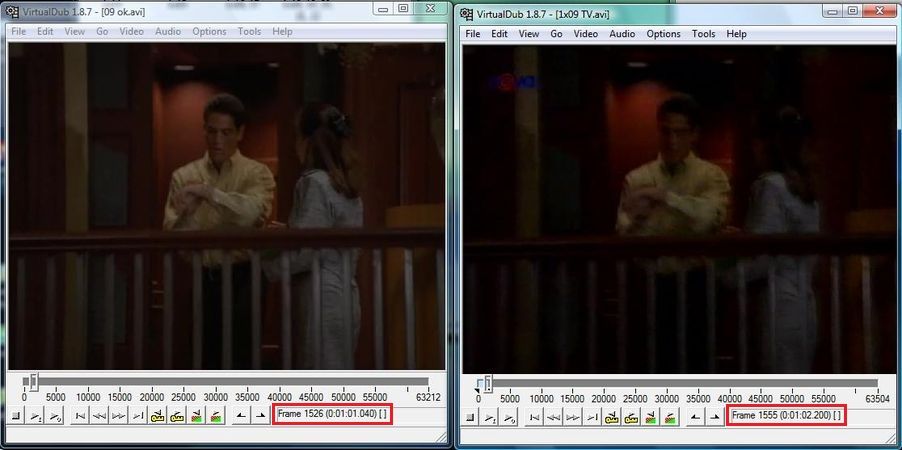Open Edit menu in 09 ok.avi window
This screenshot has height=450, width=902.
tap(45, 32)
